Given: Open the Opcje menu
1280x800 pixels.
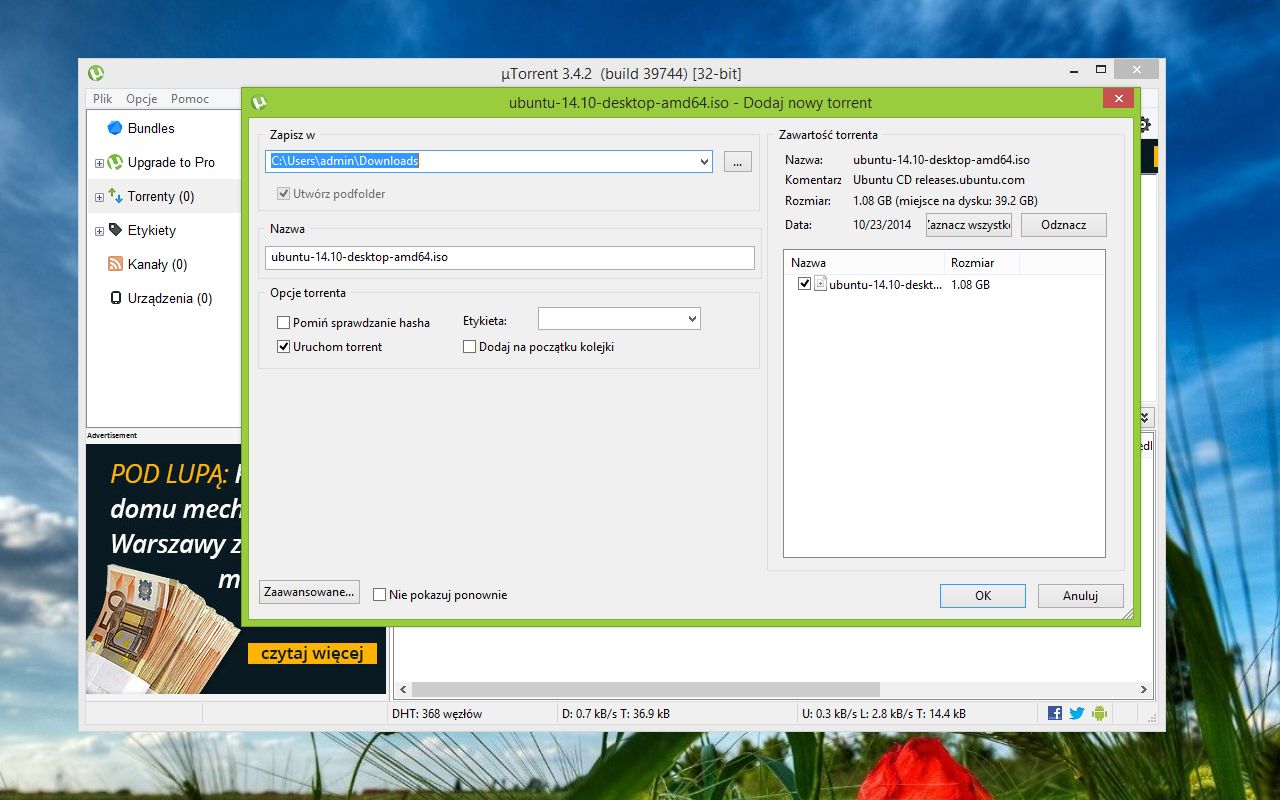Looking at the screenshot, I should pos(141,99).
